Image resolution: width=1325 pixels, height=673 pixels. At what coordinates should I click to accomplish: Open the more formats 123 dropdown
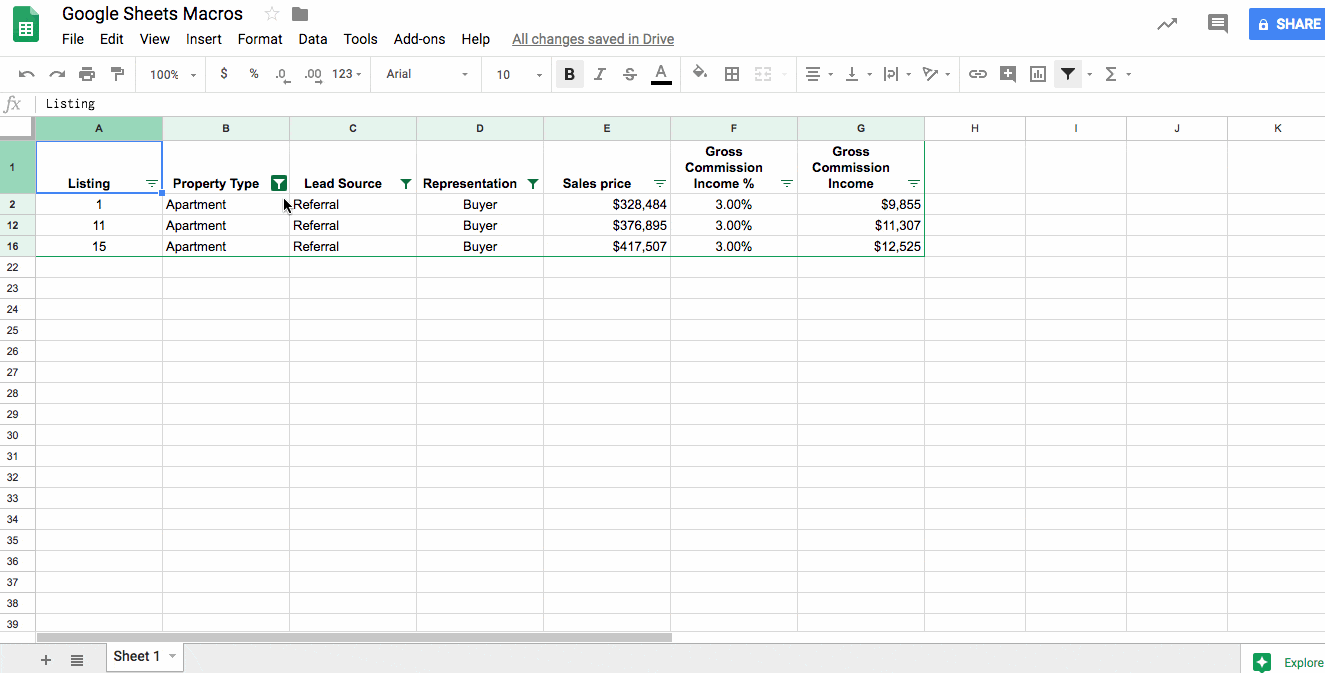(x=343, y=74)
